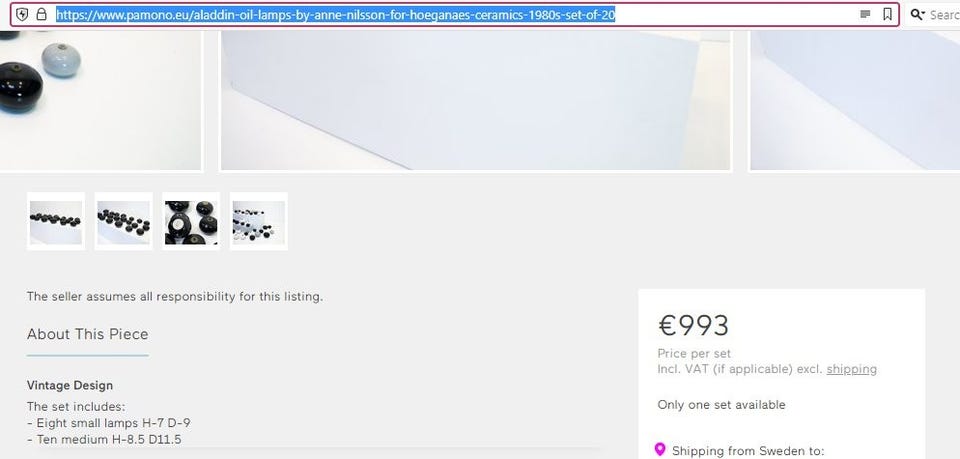
Task: Click the large center product image
Action: pos(476,100)
